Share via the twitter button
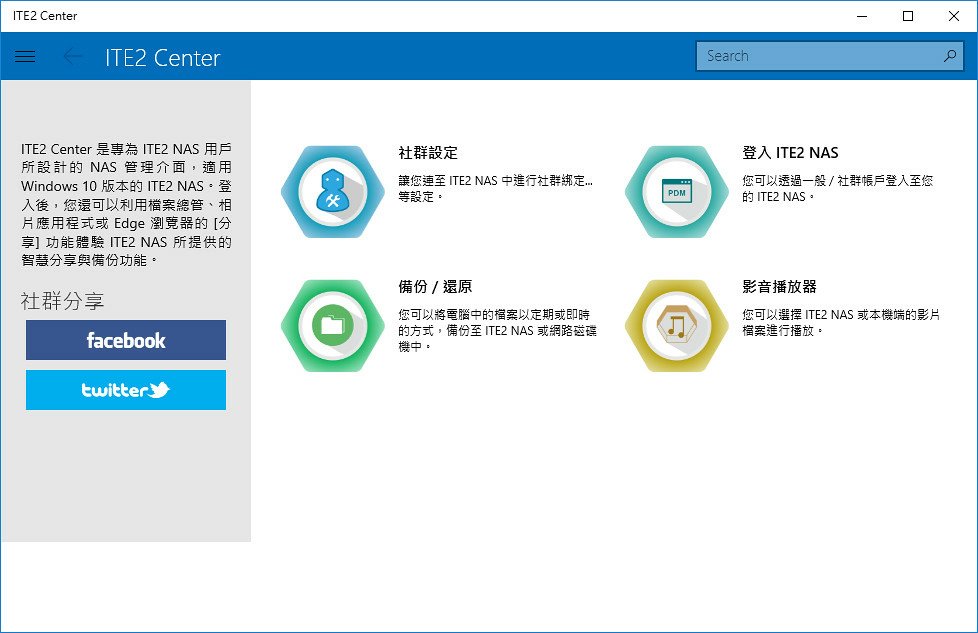The height and width of the screenshot is (633, 978). (126, 390)
